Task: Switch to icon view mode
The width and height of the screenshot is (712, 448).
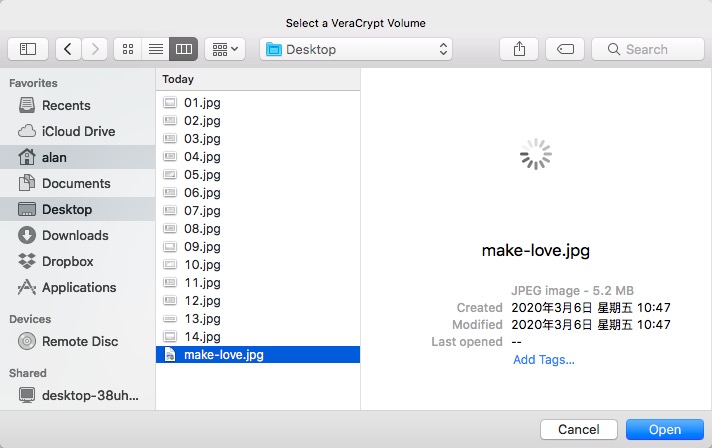Action: tap(128, 49)
